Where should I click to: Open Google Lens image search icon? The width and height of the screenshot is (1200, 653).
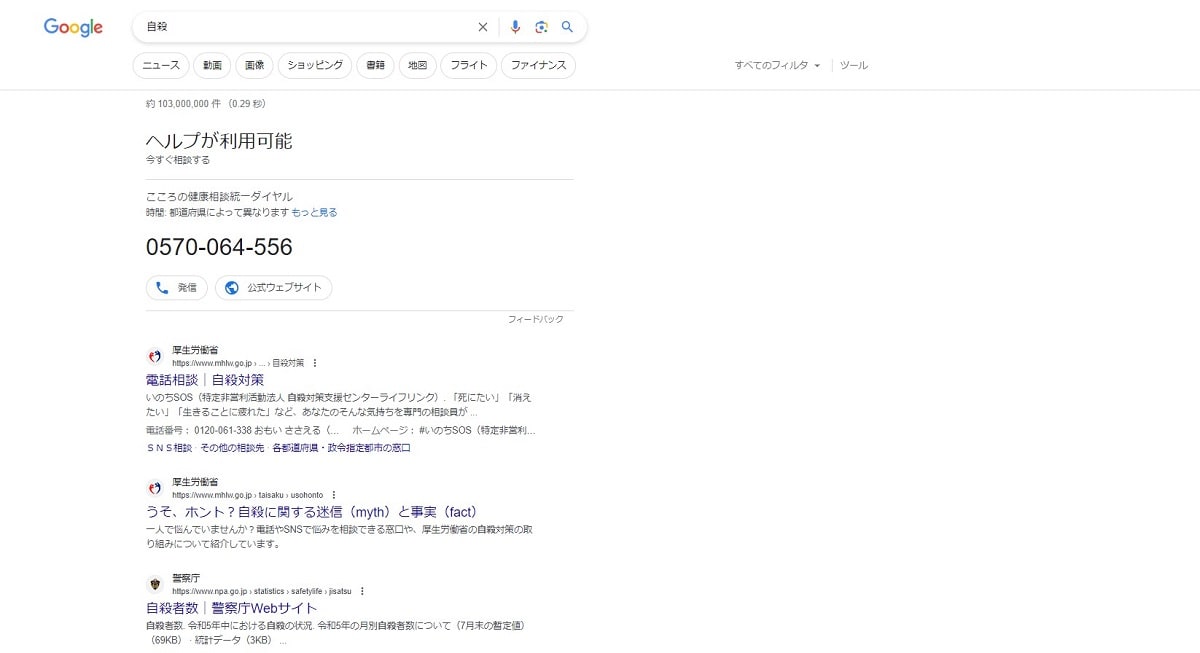pyautogui.click(x=541, y=27)
